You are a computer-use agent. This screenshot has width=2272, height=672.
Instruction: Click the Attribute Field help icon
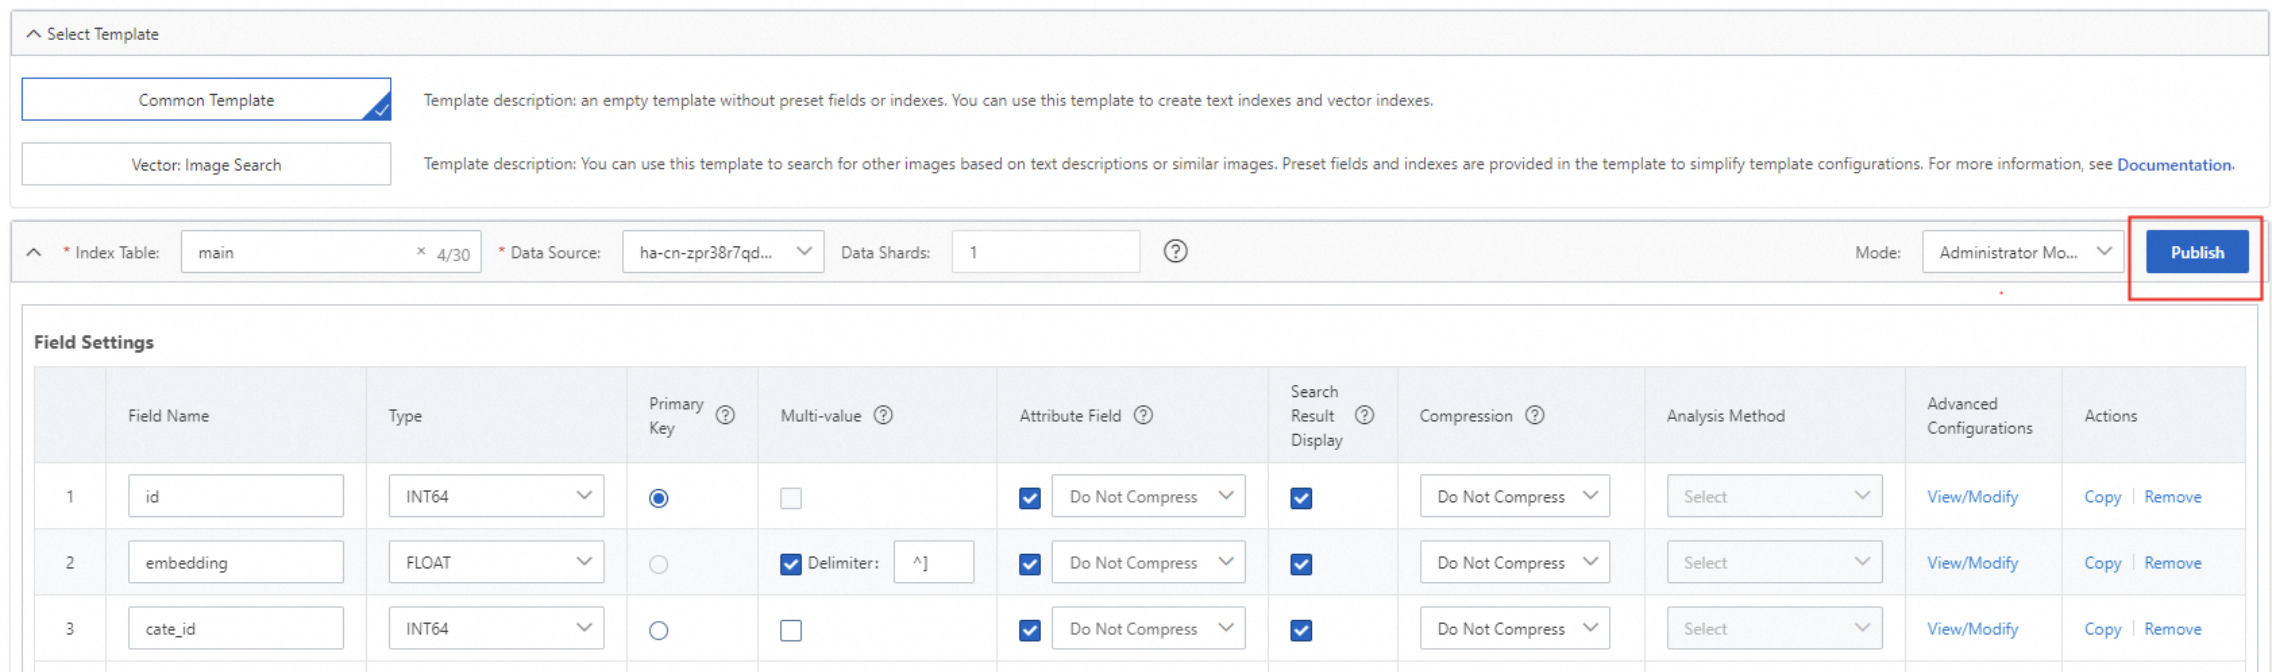click(x=1143, y=416)
